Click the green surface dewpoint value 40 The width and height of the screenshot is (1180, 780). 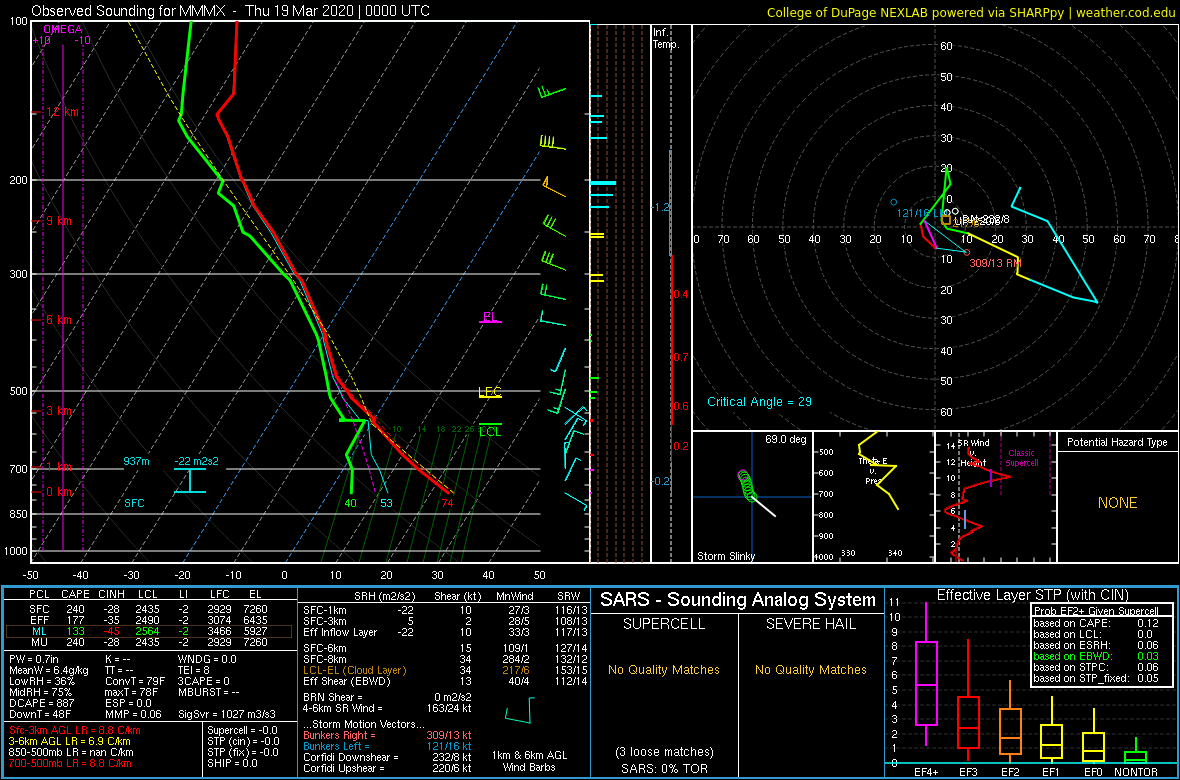(x=351, y=503)
